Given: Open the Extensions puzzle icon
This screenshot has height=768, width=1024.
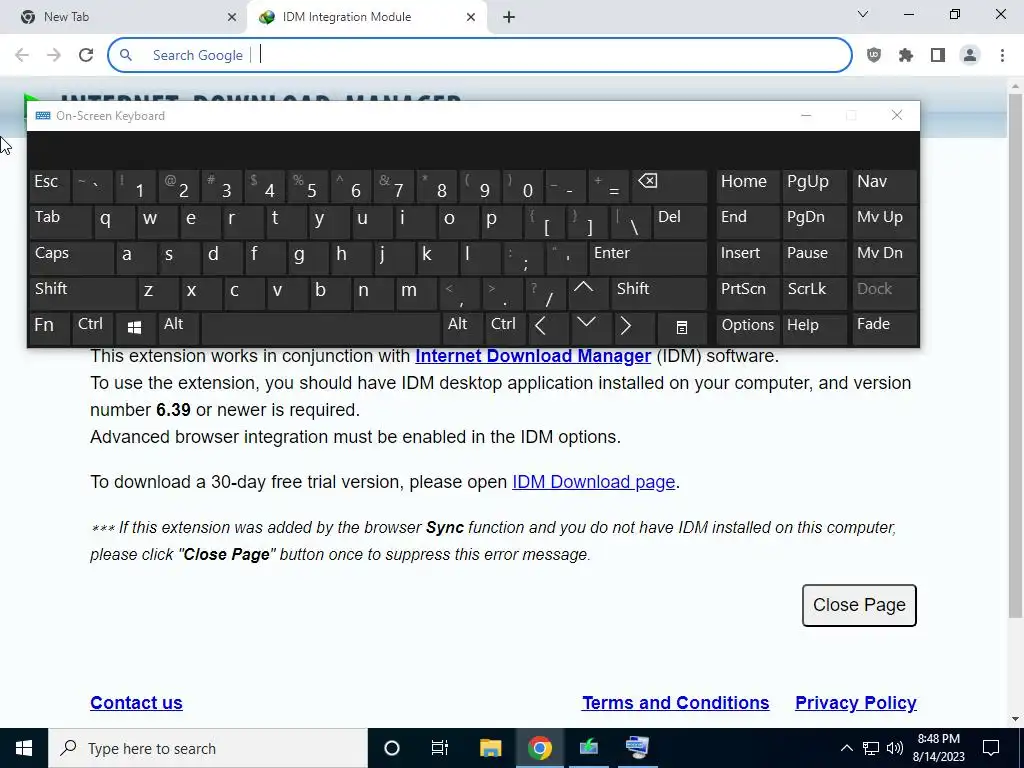Looking at the screenshot, I should 906,55.
